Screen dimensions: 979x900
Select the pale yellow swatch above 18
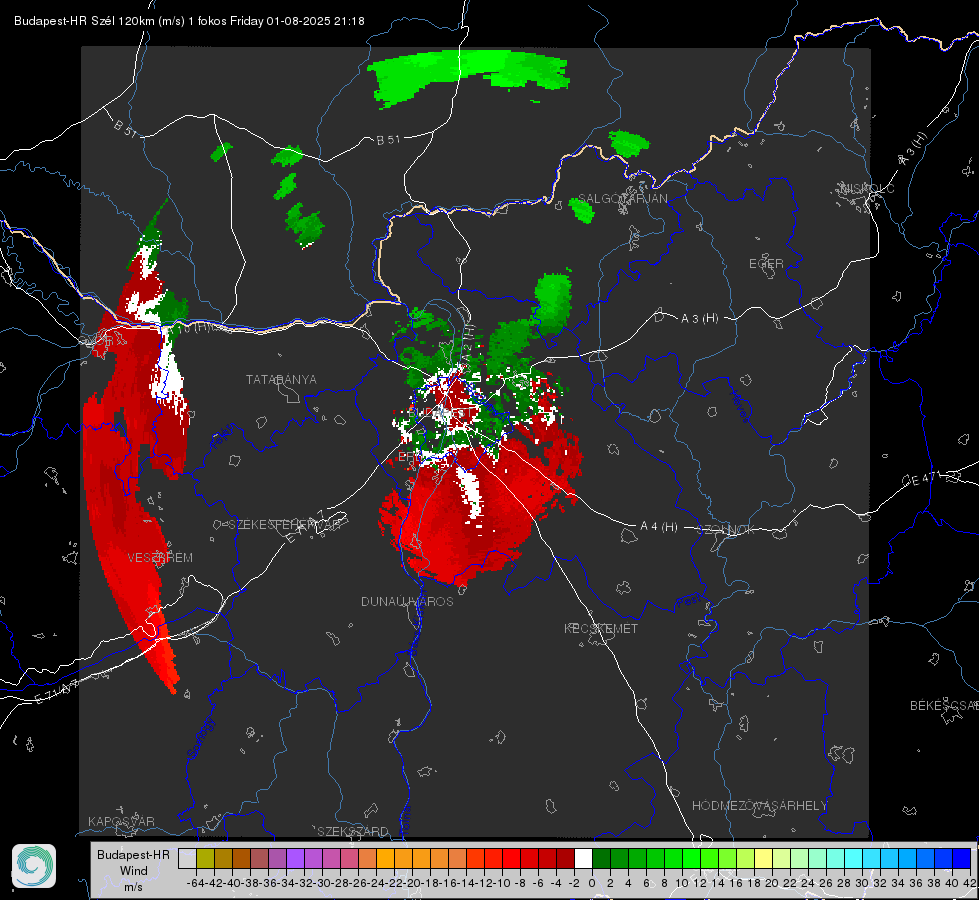tap(764, 858)
